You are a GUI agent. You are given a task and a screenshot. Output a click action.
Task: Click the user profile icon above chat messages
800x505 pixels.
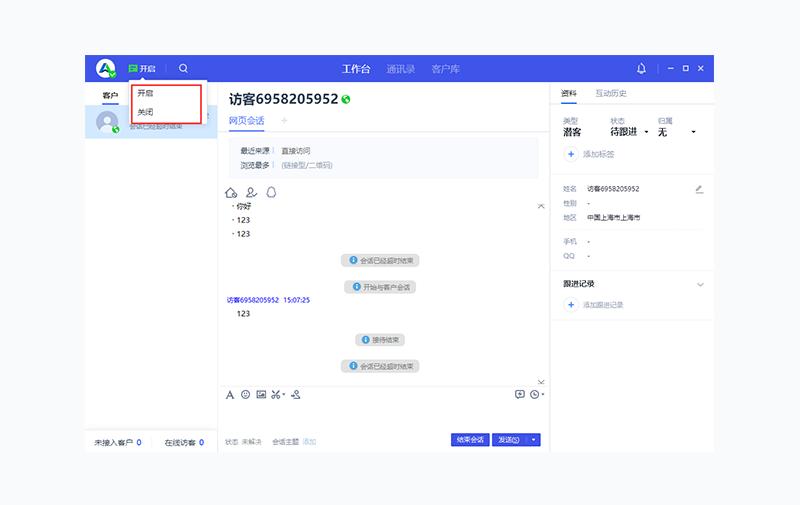coord(251,192)
